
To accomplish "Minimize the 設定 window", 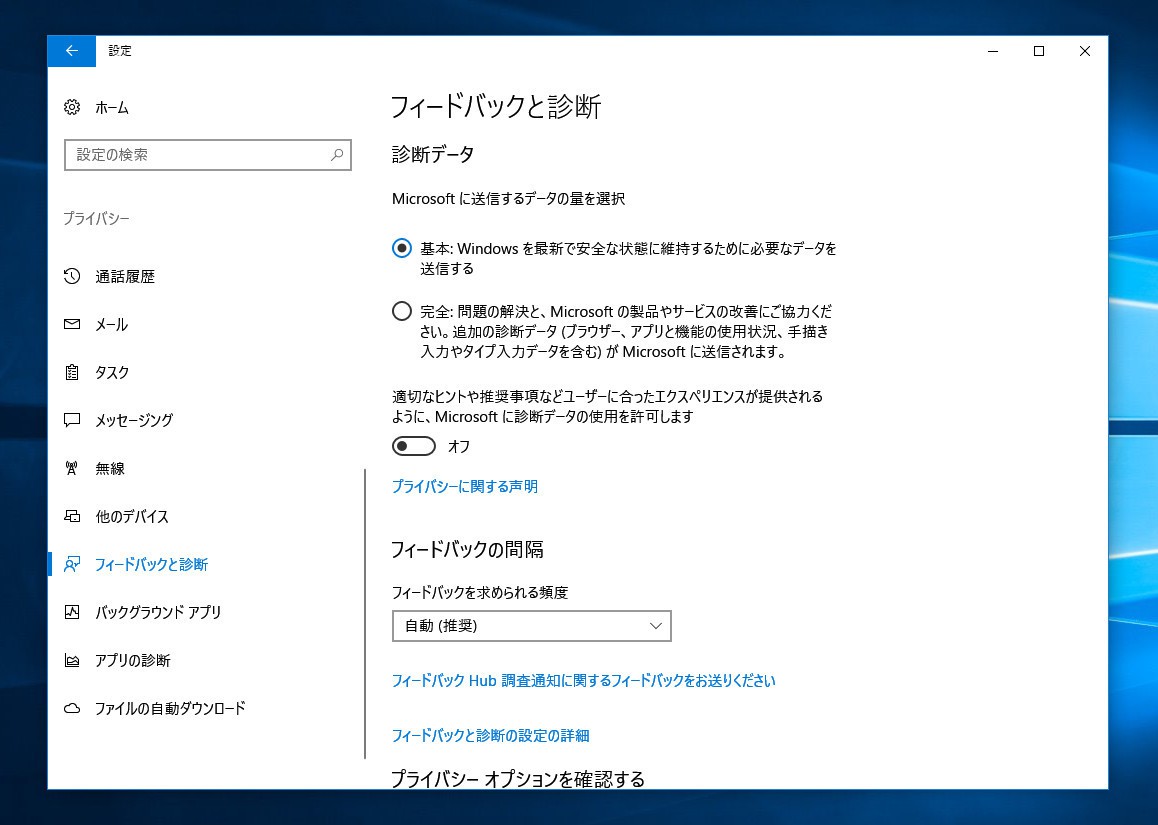I will (x=993, y=51).
